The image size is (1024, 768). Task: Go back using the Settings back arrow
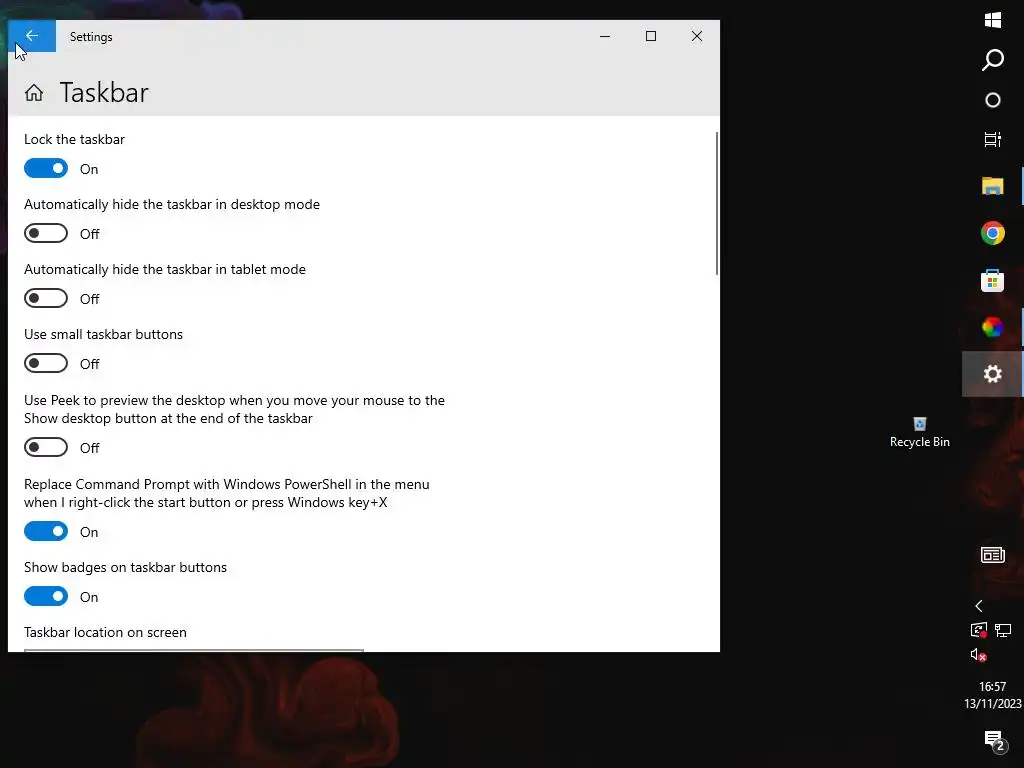tap(32, 36)
